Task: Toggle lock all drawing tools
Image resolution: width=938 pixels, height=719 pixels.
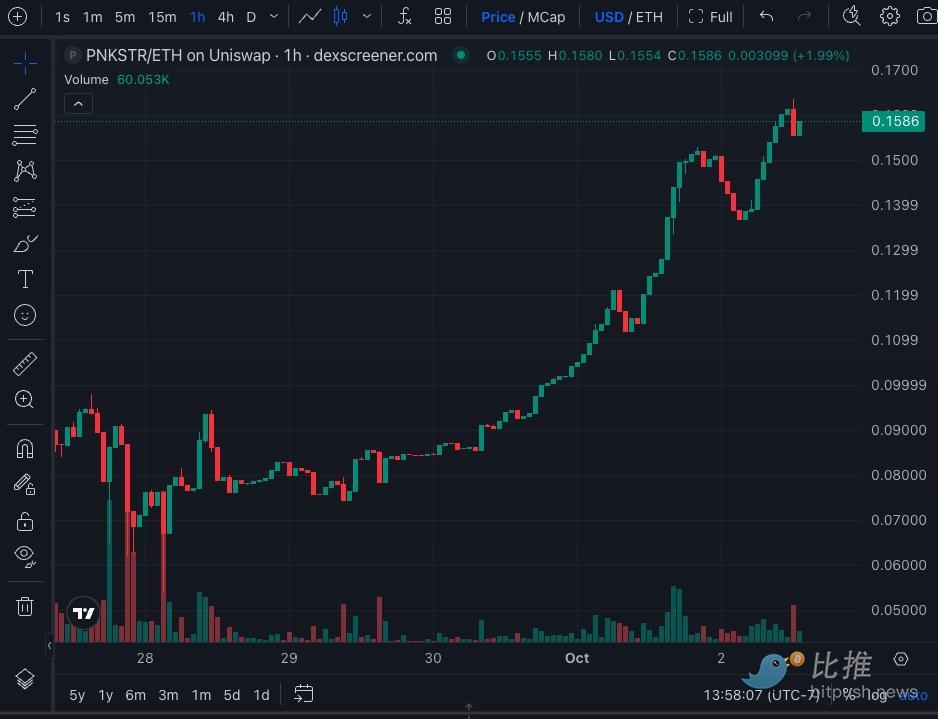Action: pos(25,521)
